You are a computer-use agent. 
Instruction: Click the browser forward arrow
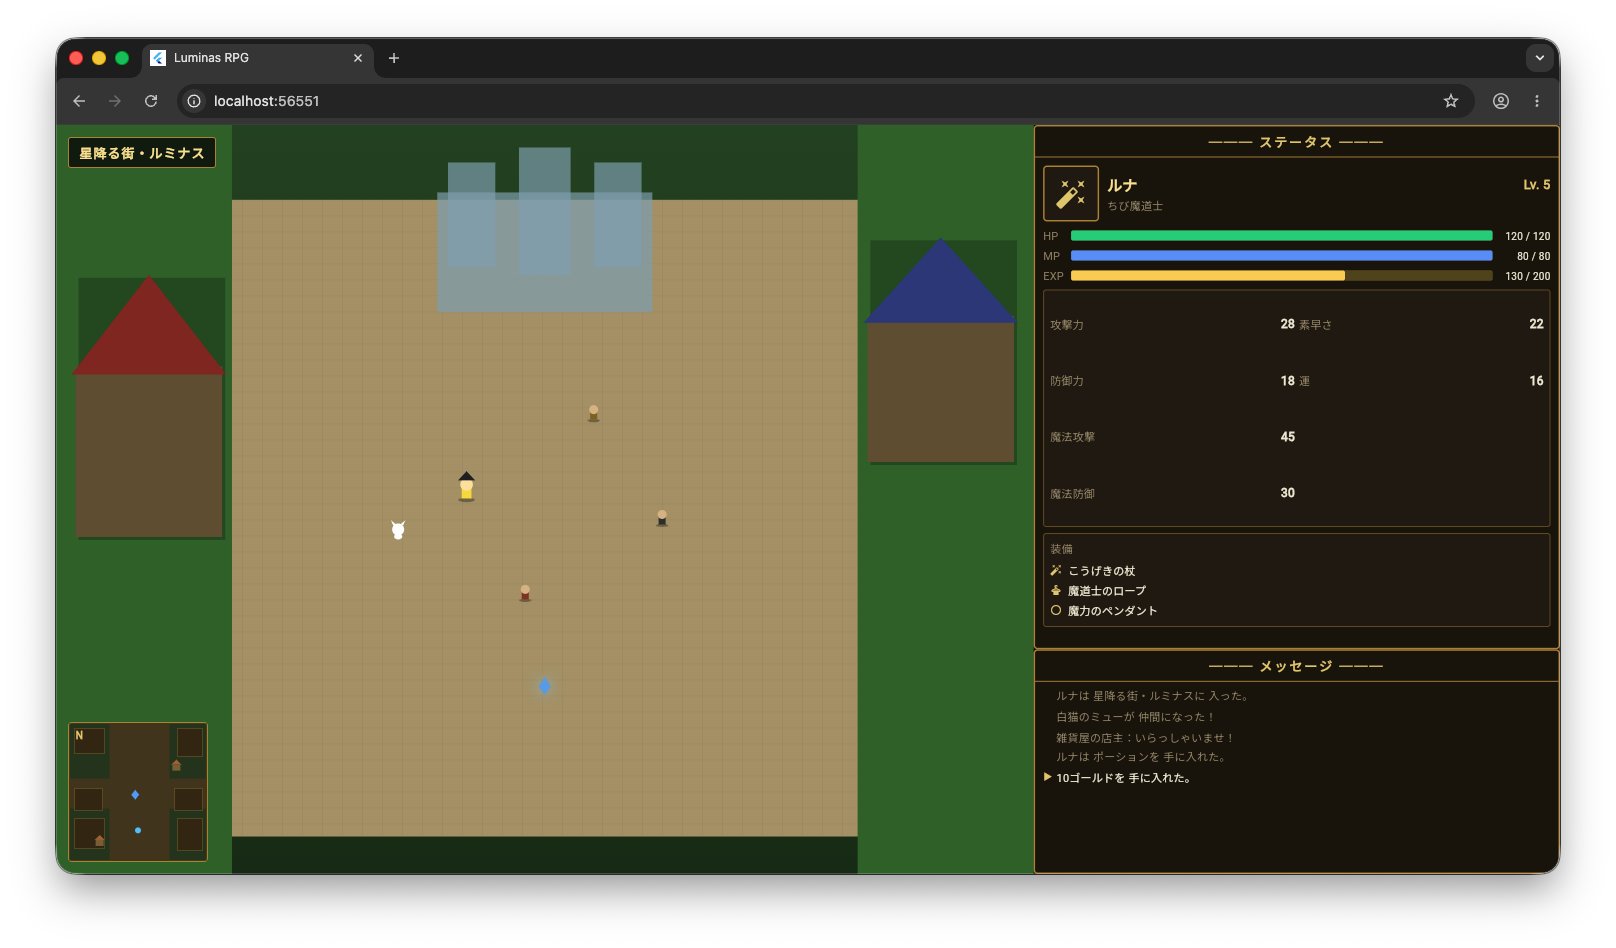115,101
